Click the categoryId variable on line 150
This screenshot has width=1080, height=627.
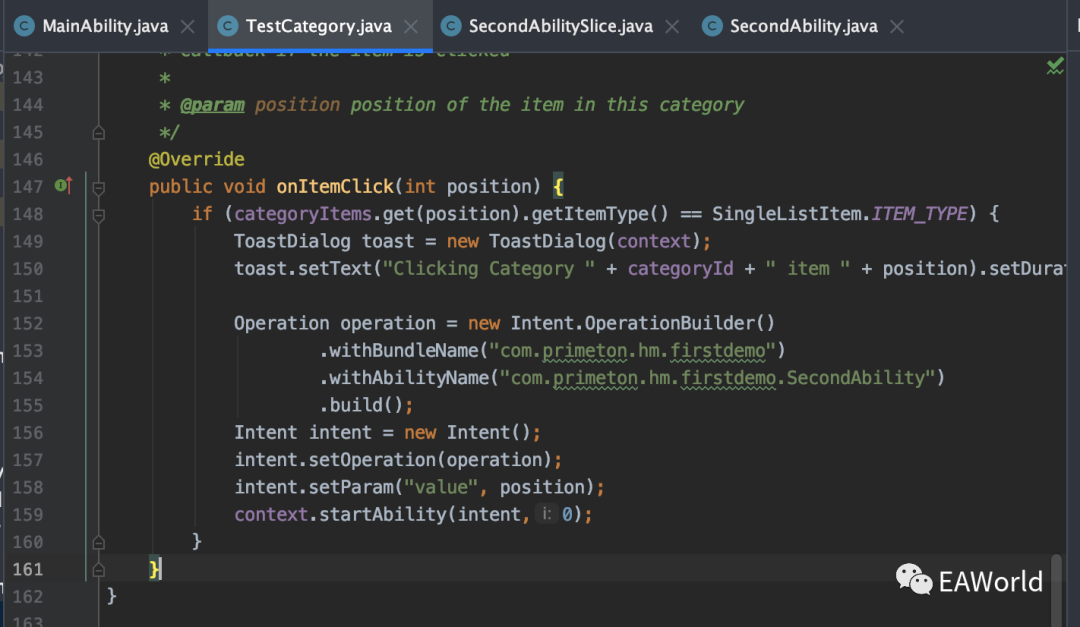click(681, 269)
